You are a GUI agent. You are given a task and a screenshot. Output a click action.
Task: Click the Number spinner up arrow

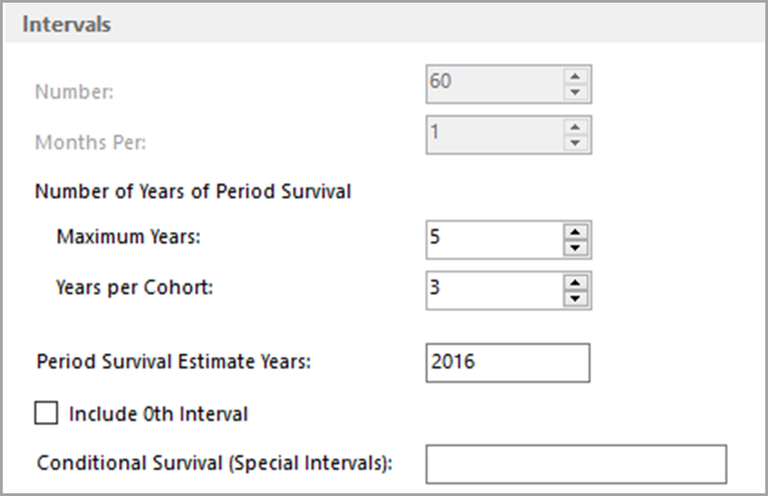pyautogui.click(x=575, y=77)
